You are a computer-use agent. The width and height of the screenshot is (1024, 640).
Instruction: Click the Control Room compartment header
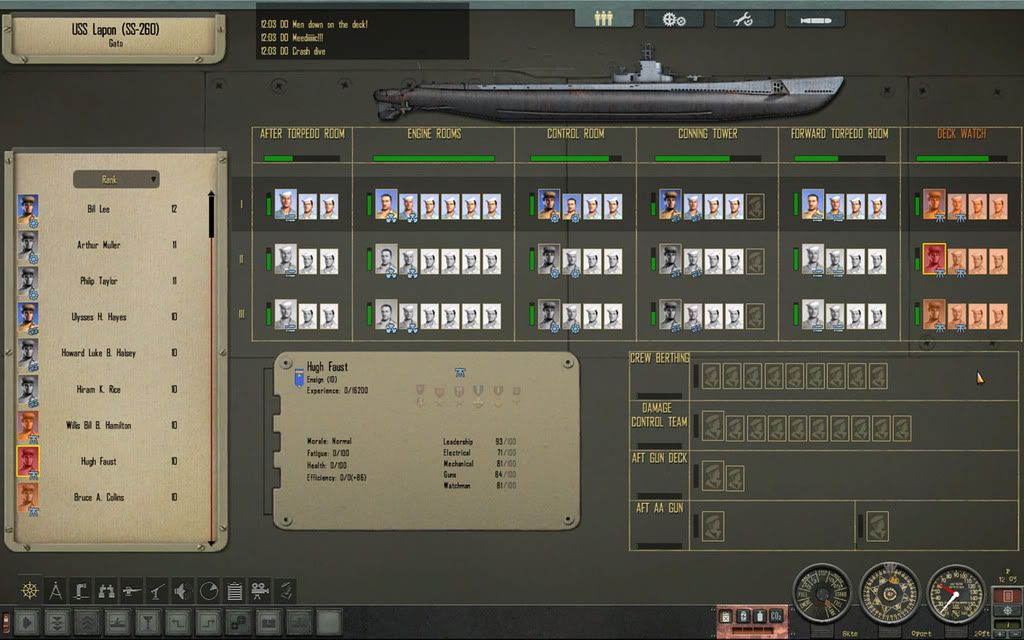(575, 134)
